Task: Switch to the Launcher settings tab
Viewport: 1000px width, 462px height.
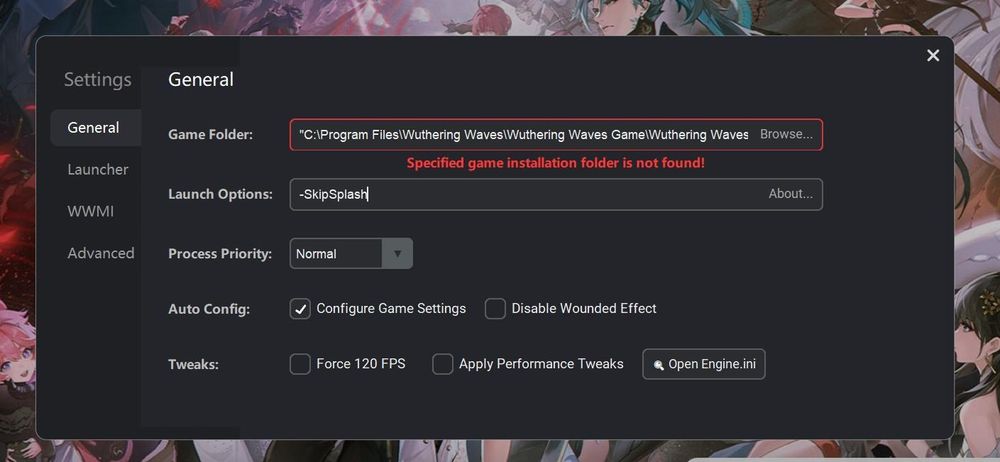Action: [x=98, y=169]
